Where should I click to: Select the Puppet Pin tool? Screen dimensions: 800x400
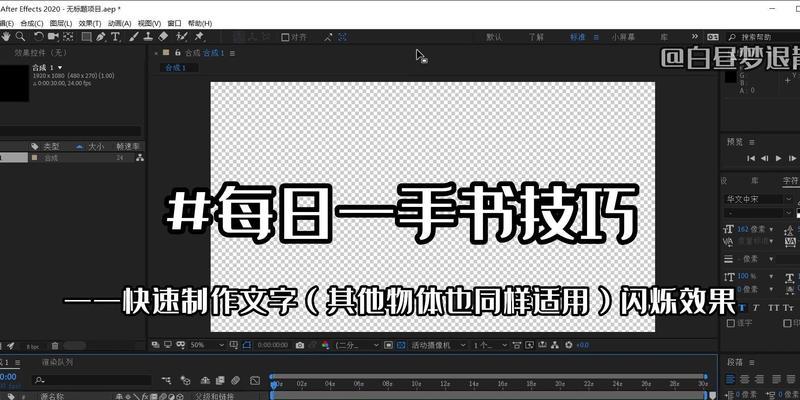199,36
